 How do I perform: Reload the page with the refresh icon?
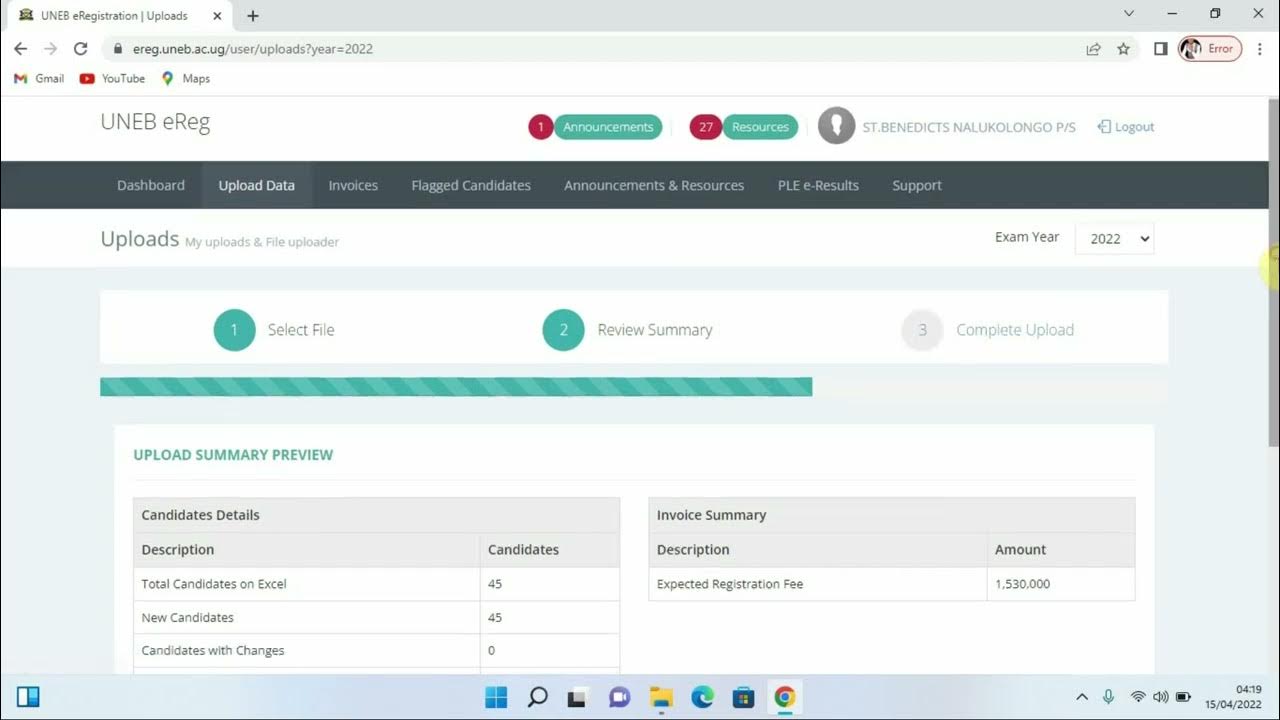coord(81,48)
